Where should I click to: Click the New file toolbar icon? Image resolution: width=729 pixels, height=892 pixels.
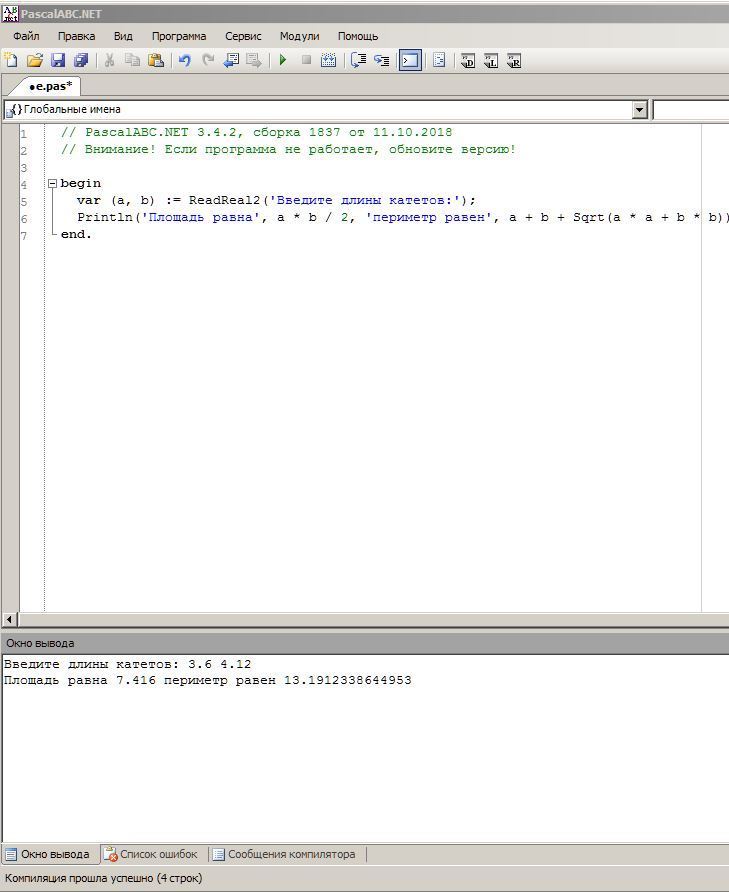point(11,61)
